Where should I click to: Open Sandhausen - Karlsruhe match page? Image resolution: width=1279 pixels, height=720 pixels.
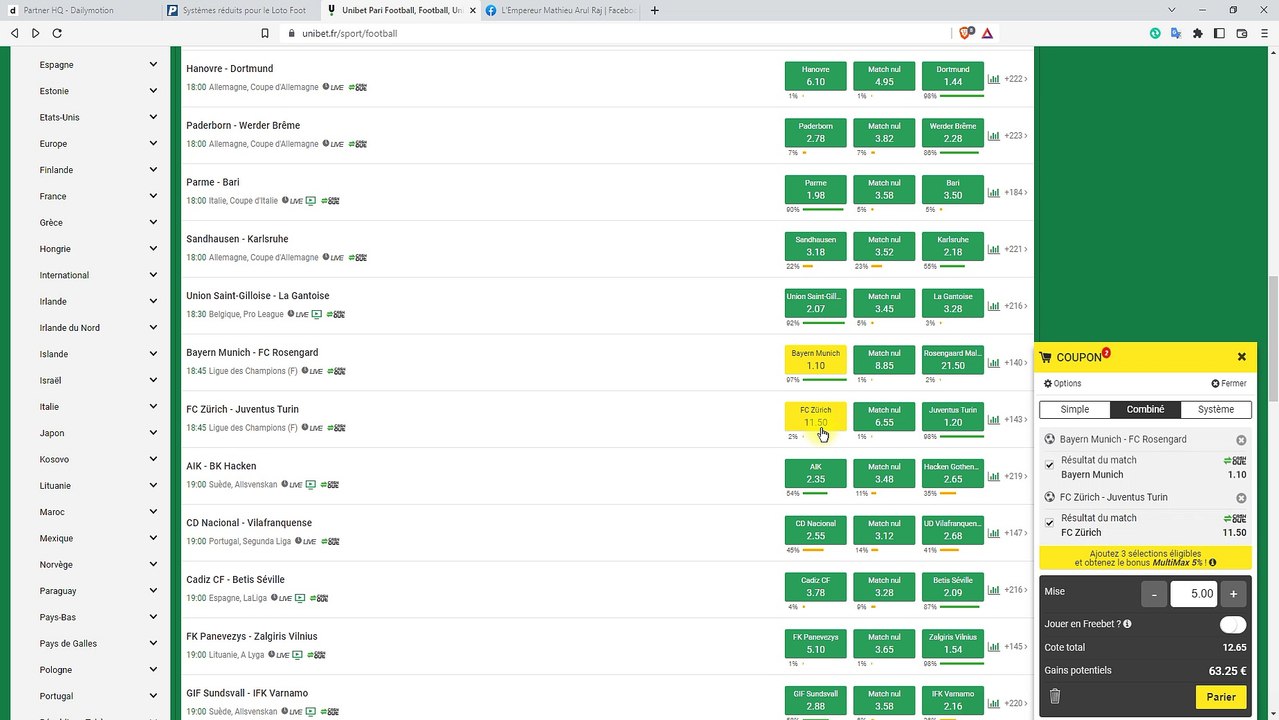tap(237, 239)
